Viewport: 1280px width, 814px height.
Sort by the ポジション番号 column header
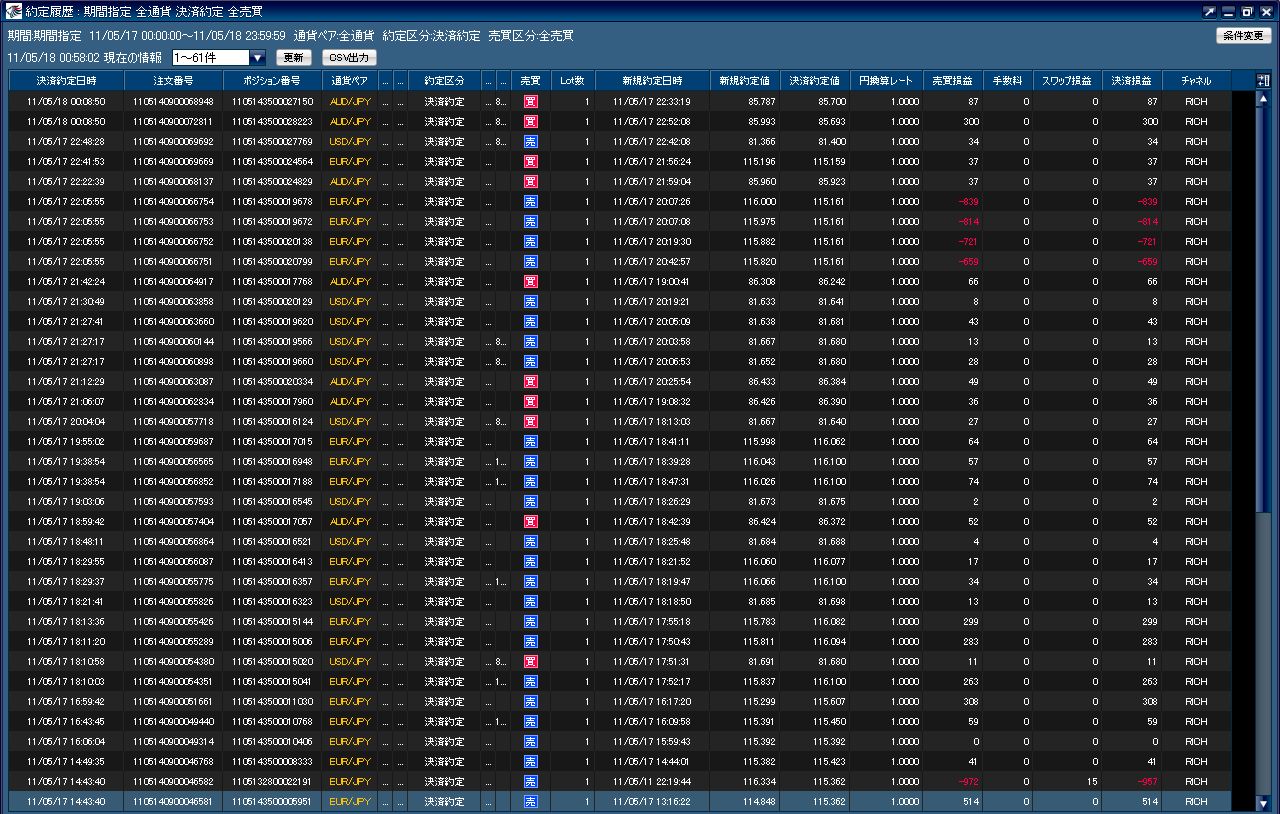[272, 81]
